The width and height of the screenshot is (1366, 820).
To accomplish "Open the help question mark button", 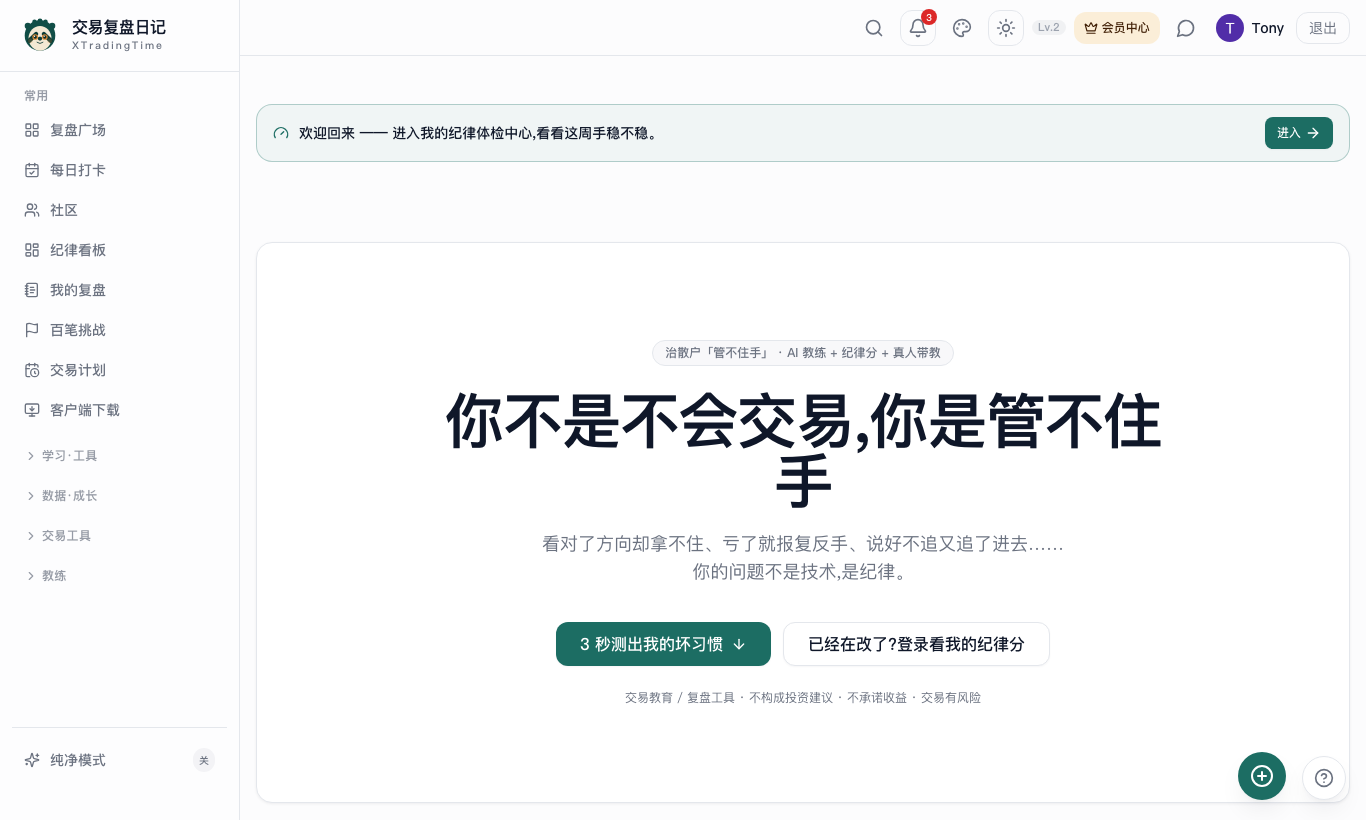I will 1324,778.
